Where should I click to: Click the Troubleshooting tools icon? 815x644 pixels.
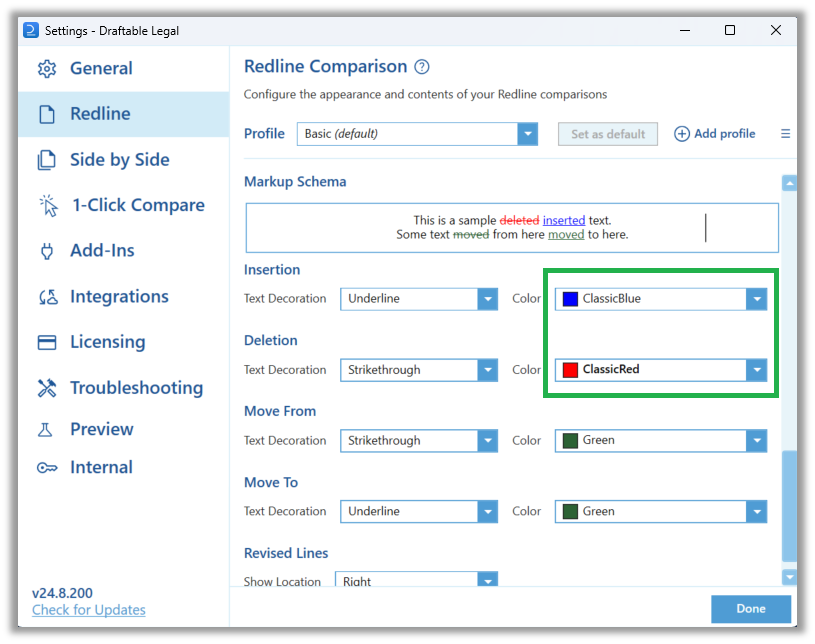pos(47,388)
